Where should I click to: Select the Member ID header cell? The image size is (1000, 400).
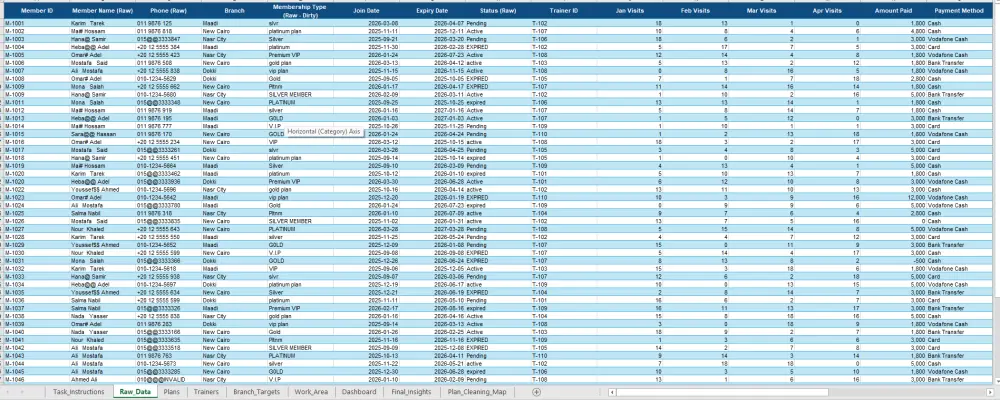coord(37,11)
